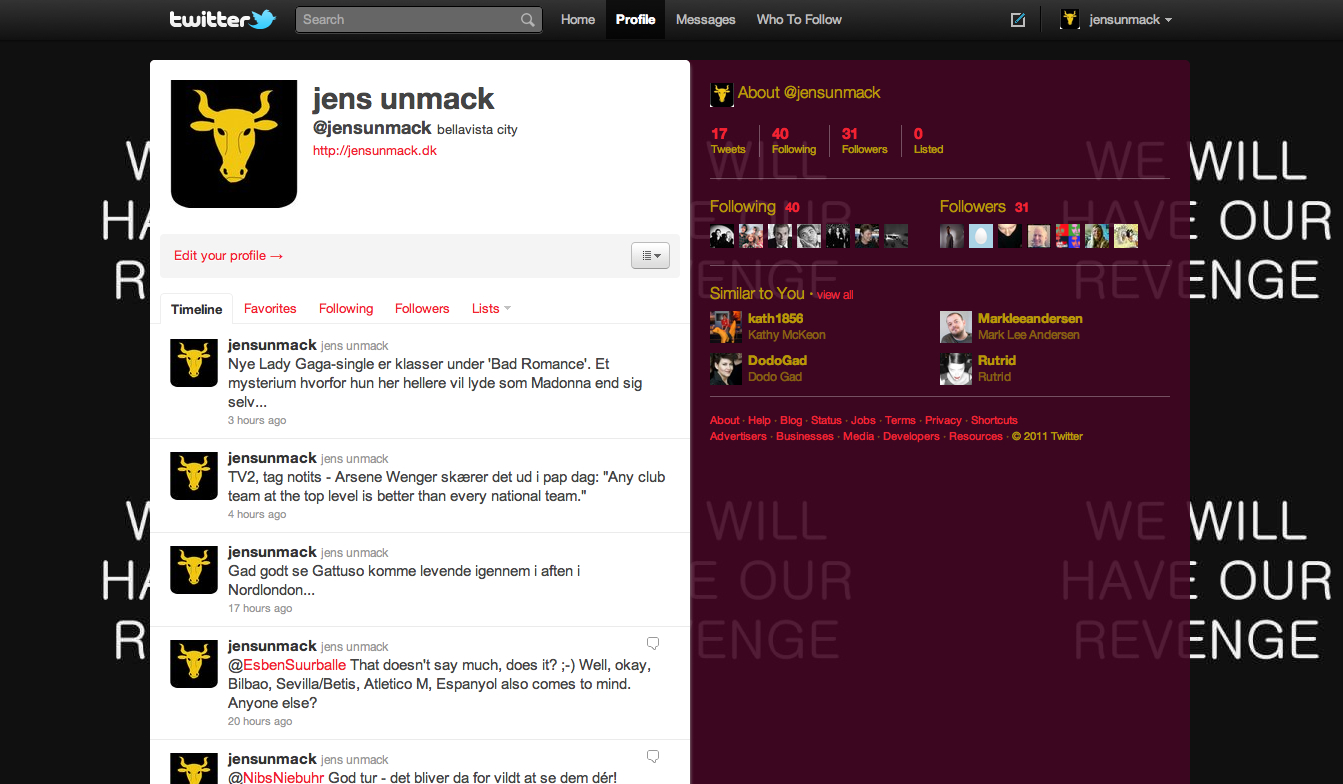Screen dimensions: 1343x784
Task: Click the egg avatar in Followers row
Action: click(x=981, y=236)
